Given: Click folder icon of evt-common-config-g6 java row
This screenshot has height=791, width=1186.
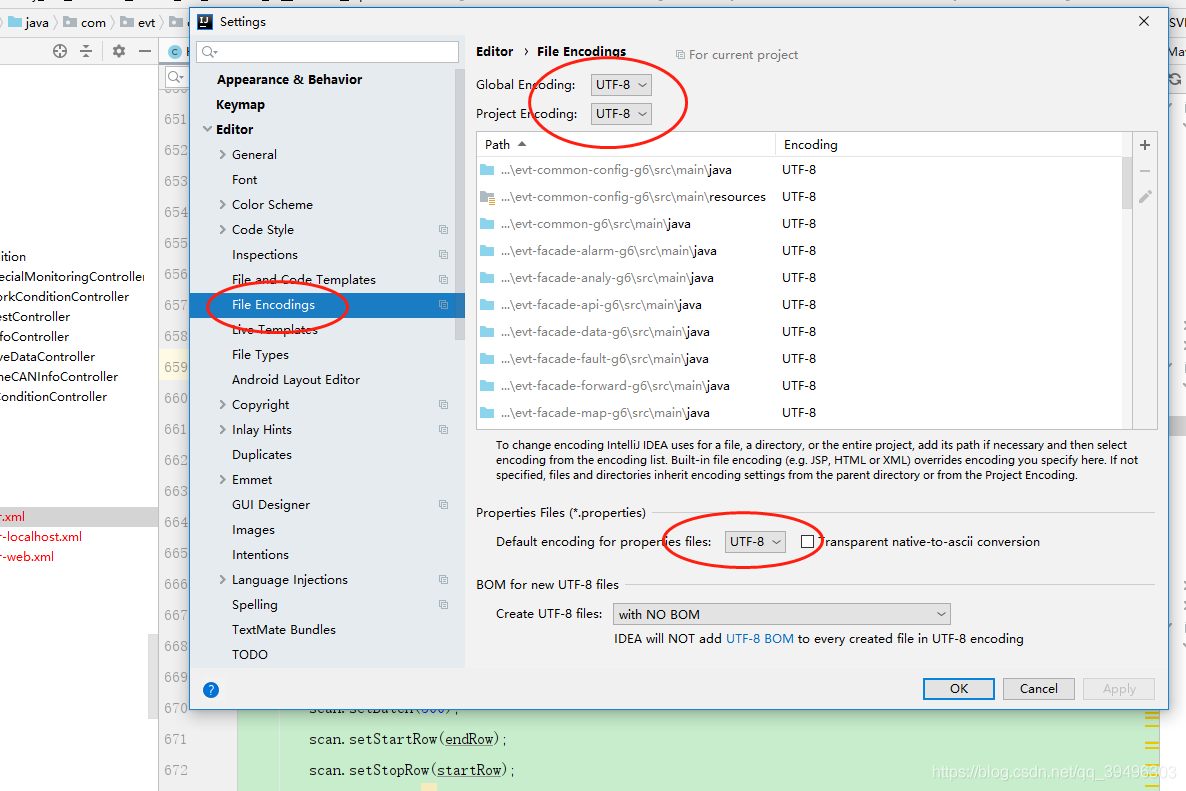Looking at the screenshot, I should click(x=487, y=170).
